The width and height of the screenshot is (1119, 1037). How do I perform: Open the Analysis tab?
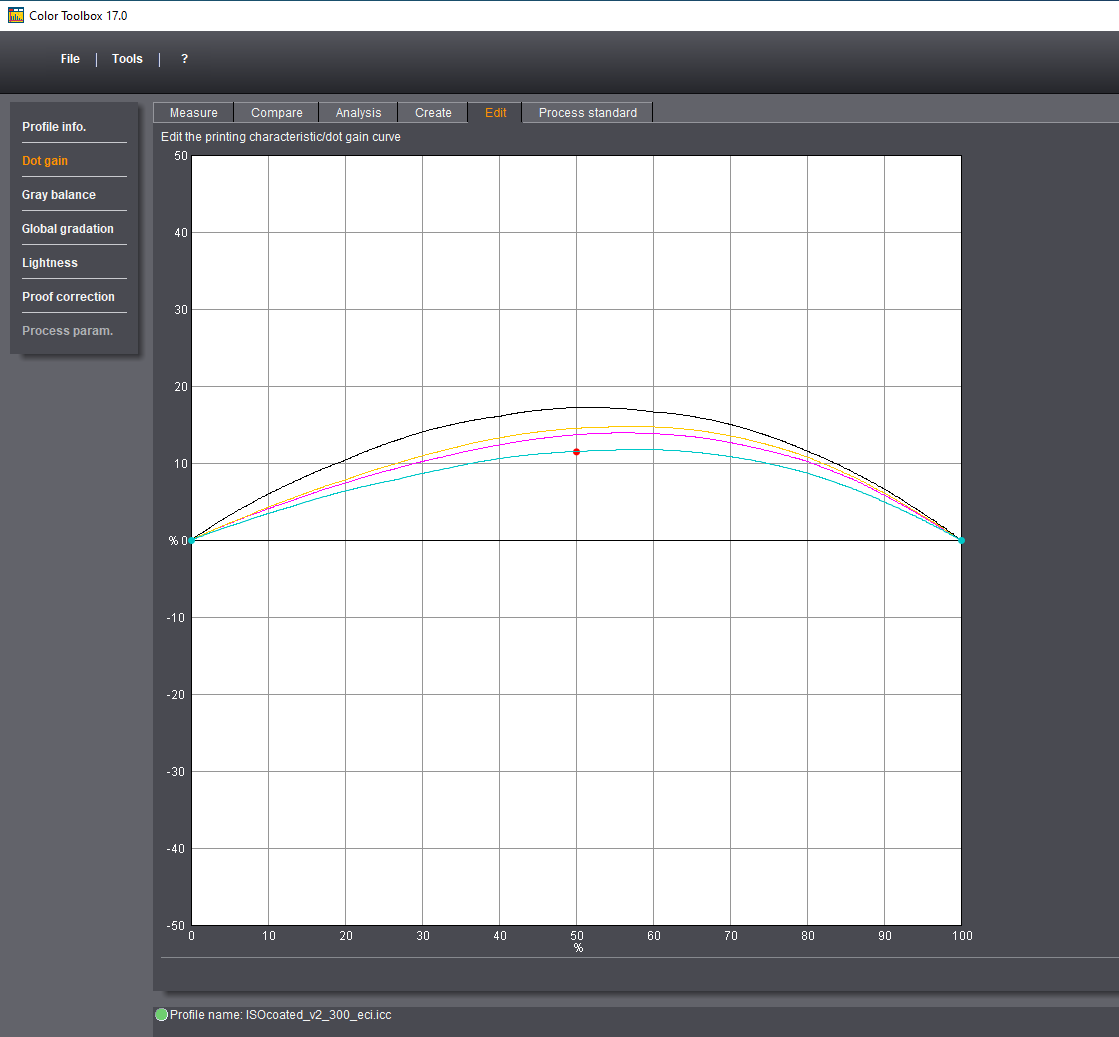pyautogui.click(x=358, y=113)
